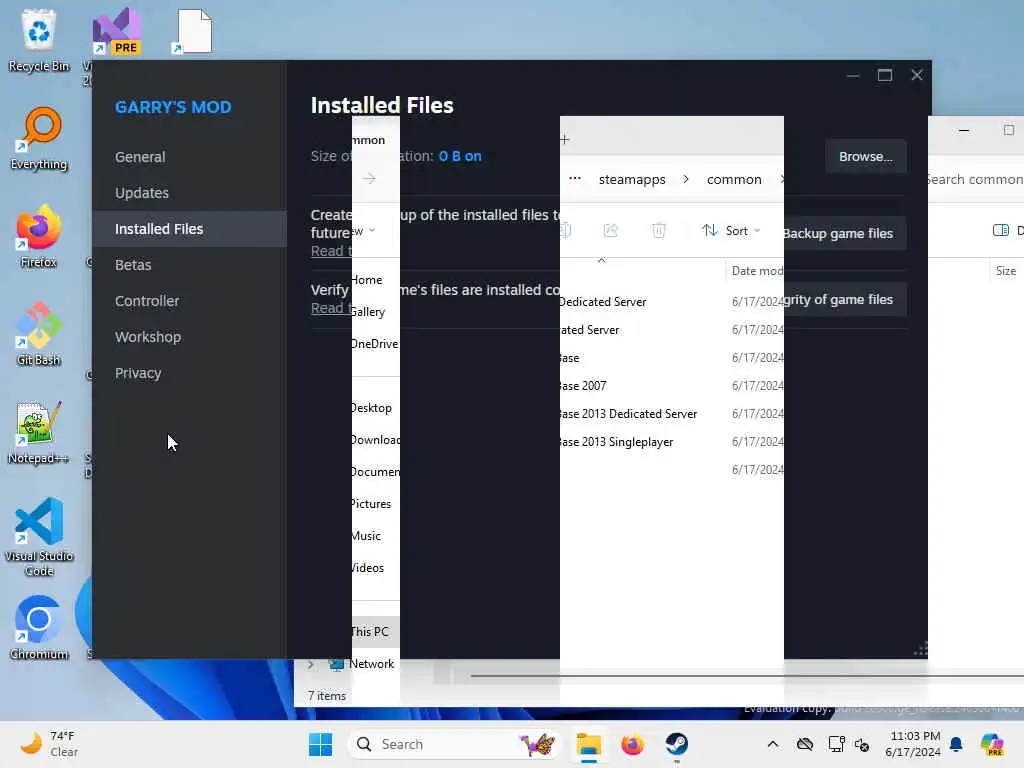Open the Everything search desktop icon
1024x768 pixels.
(x=39, y=138)
